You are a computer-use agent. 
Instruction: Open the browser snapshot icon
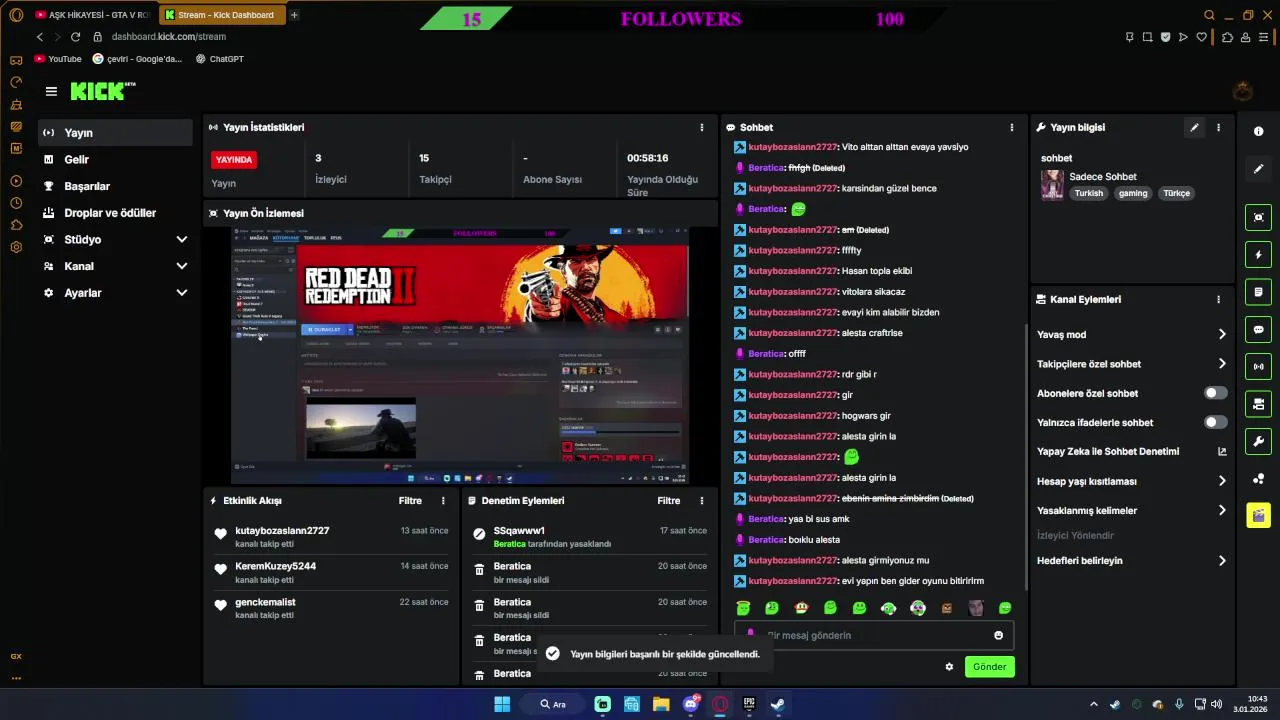pos(1147,37)
